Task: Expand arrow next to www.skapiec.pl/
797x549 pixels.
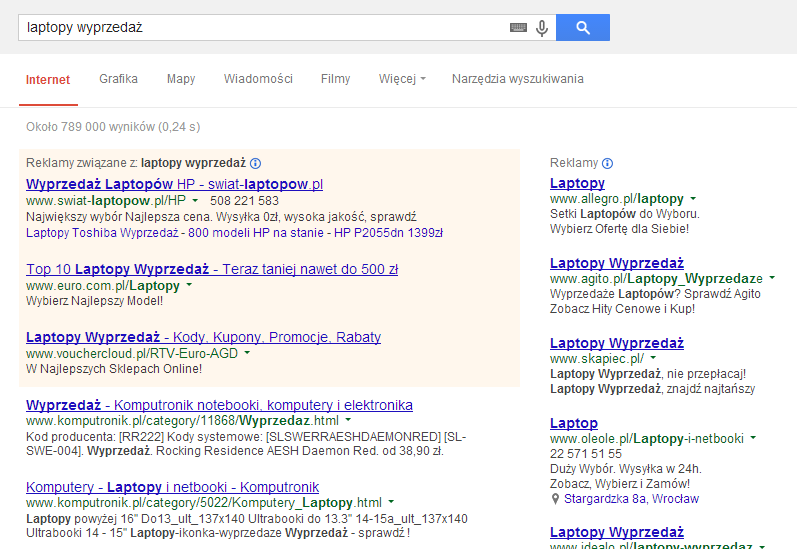Action: coord(653,358)
